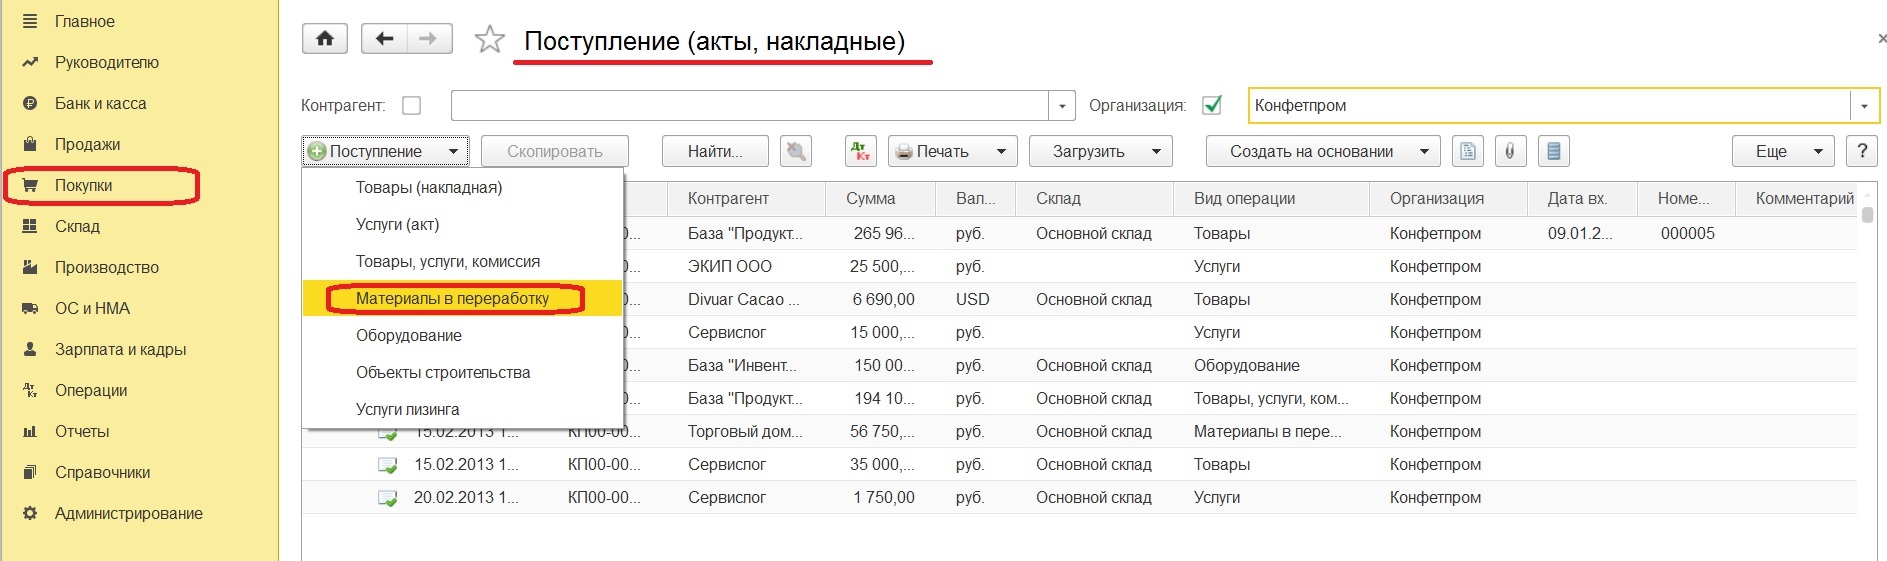Go forward with the right arrow button
This screenshot has height=561, width=1887.
coord(429,39)
